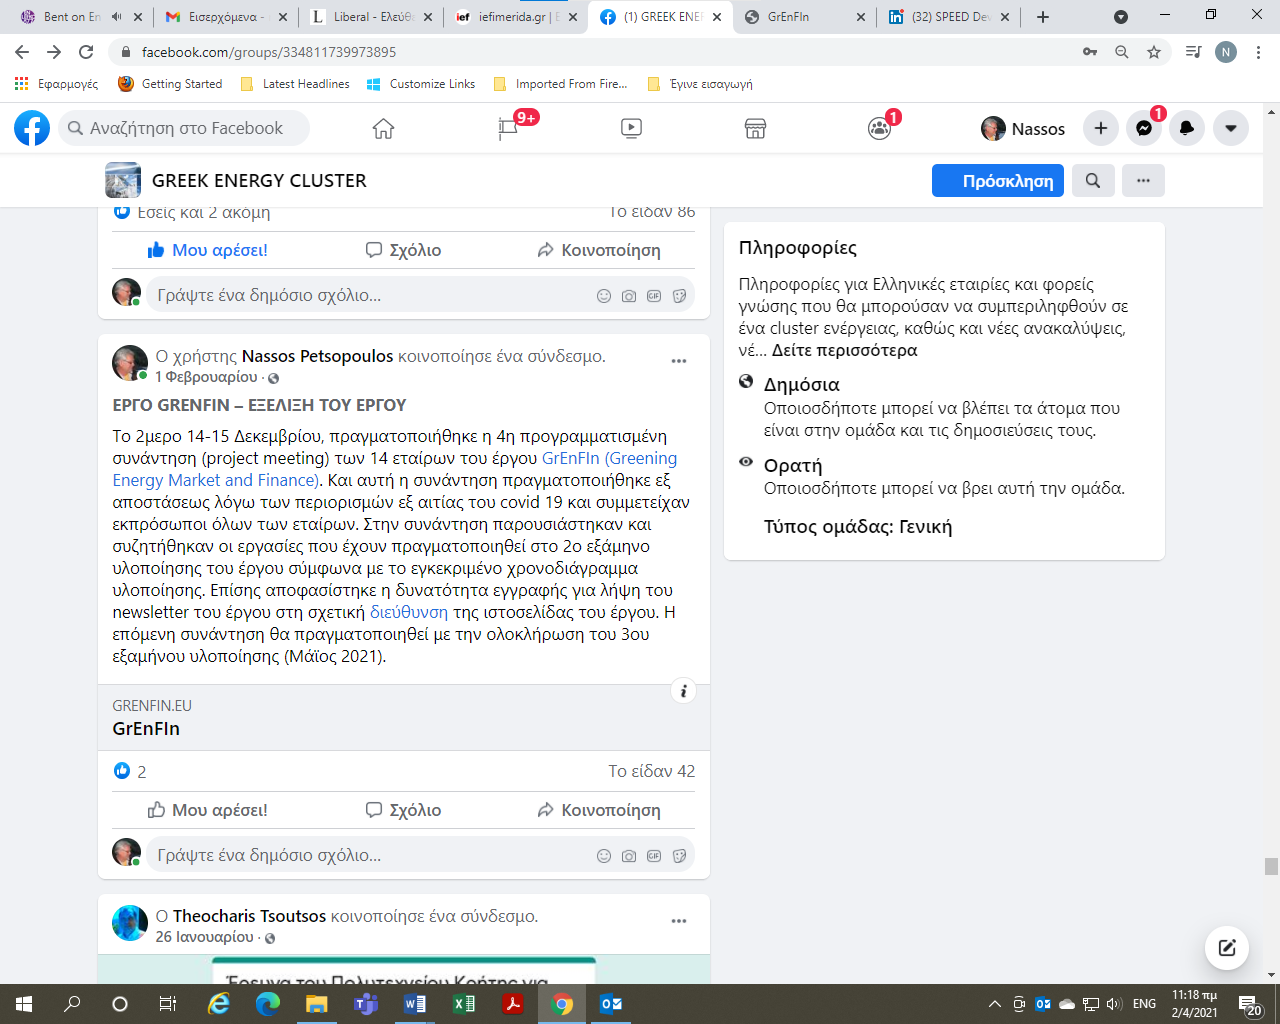Open the GRENFIN.EU link preview title
The image size is (1280, 1024).
pyautogui.click(x=146, y=729)
